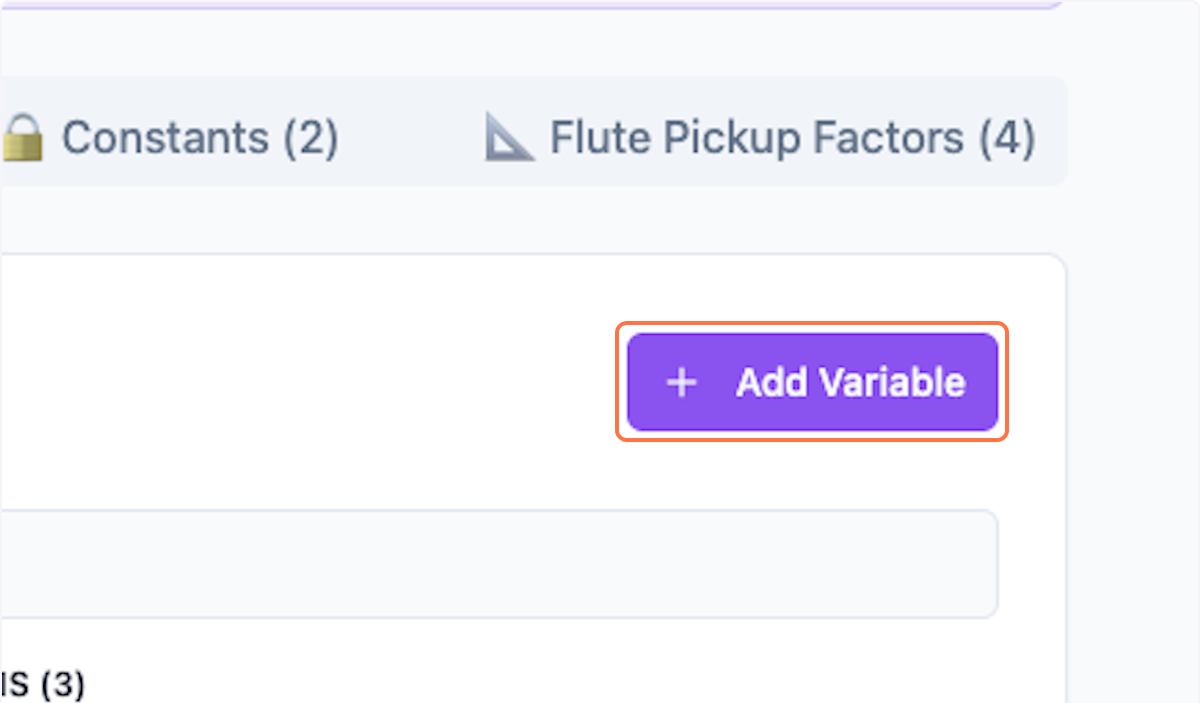Click the golden padlock icon

(x=22, y=138)
